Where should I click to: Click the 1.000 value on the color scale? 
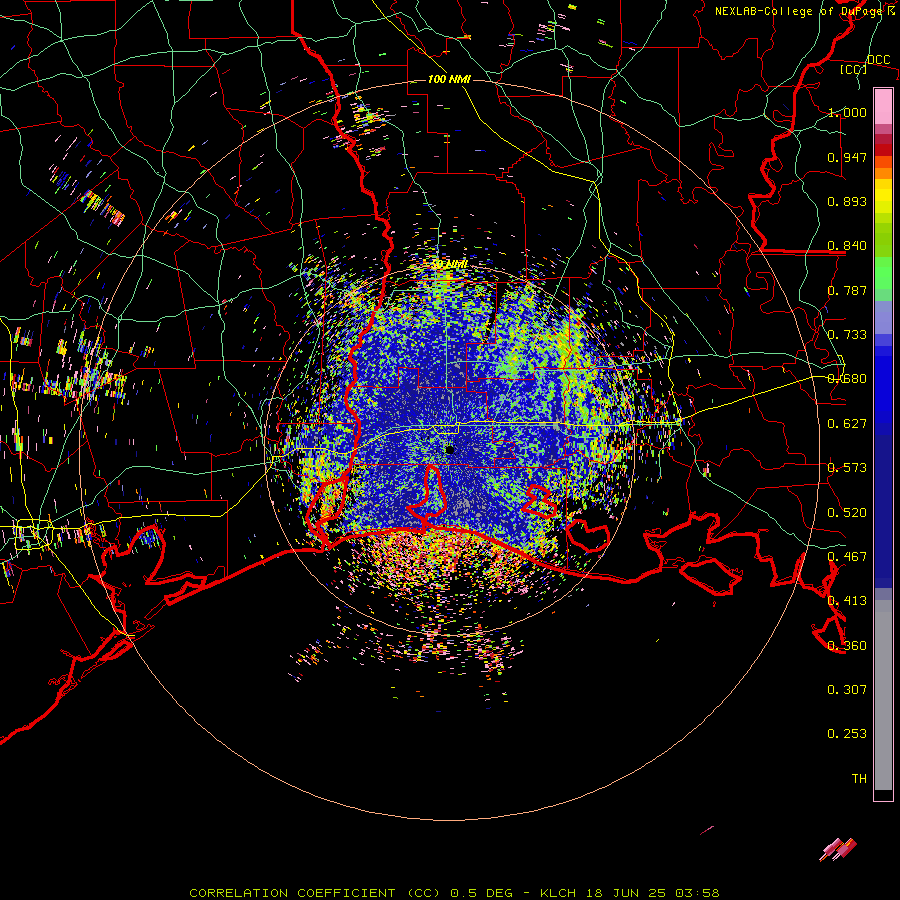(x=847, y=112)
